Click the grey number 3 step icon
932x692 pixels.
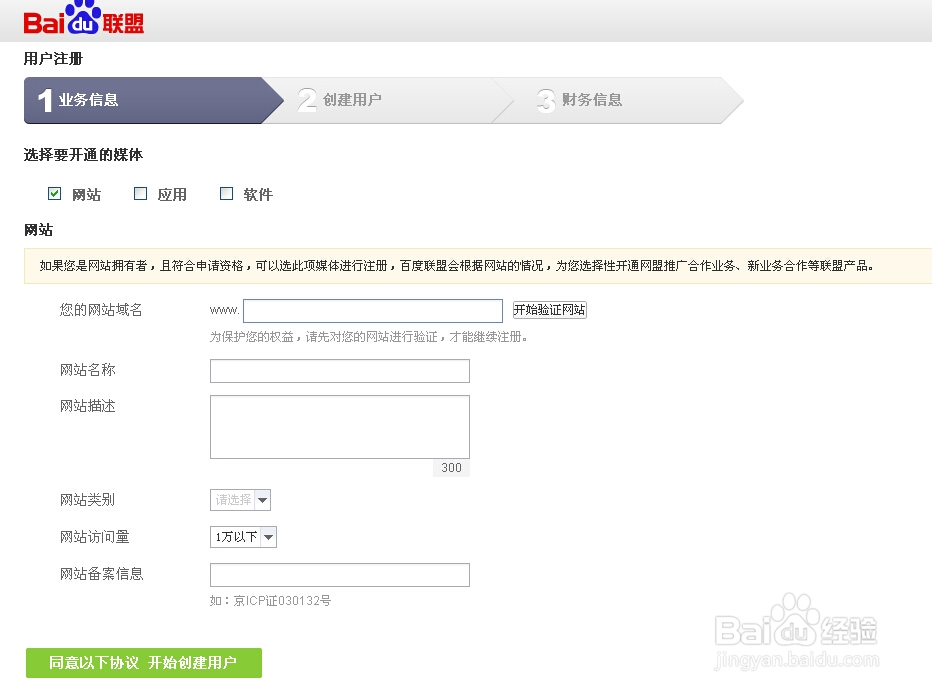[546, 100]
